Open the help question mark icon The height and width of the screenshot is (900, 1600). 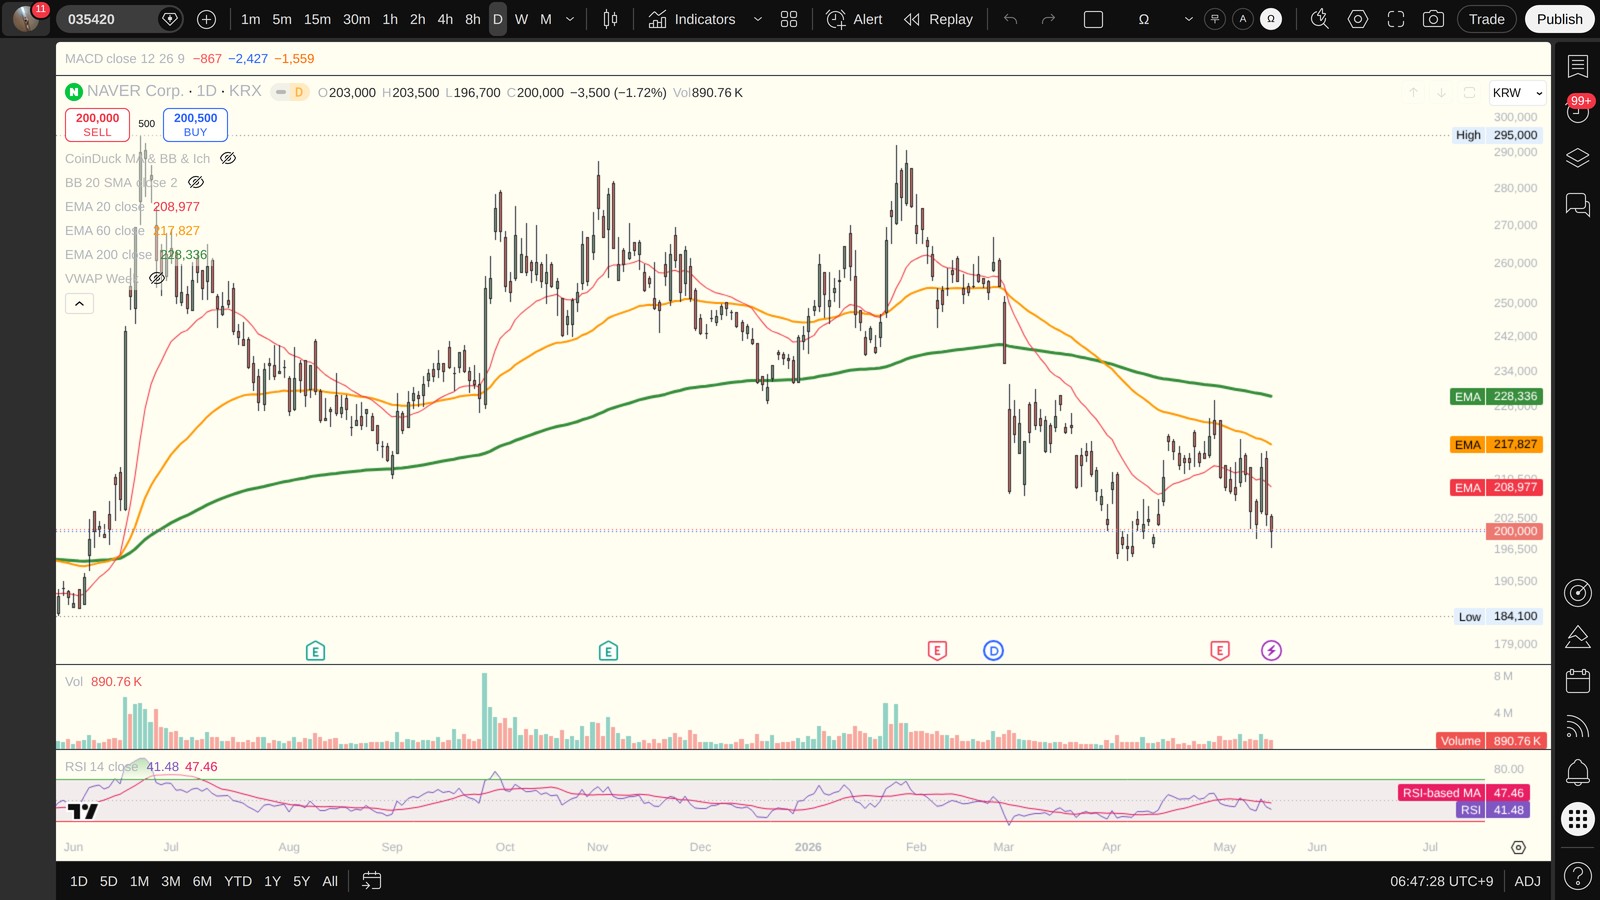[x=1577, y=877]
